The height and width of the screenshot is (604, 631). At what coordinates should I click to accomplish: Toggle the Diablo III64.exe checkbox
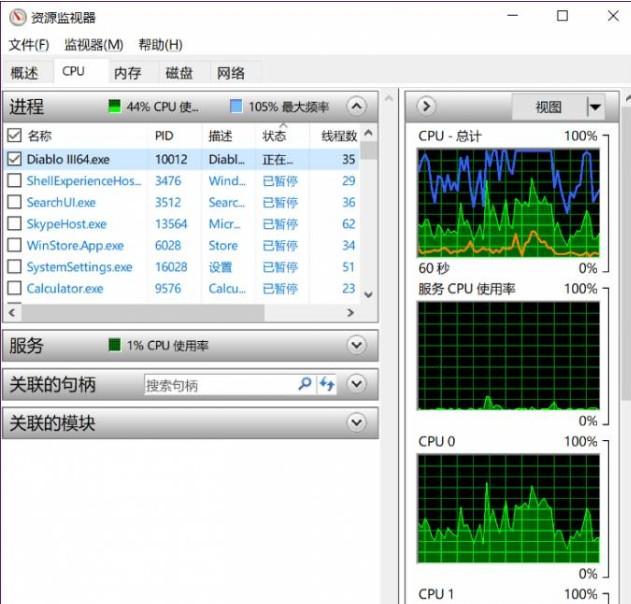click(14, 159)
